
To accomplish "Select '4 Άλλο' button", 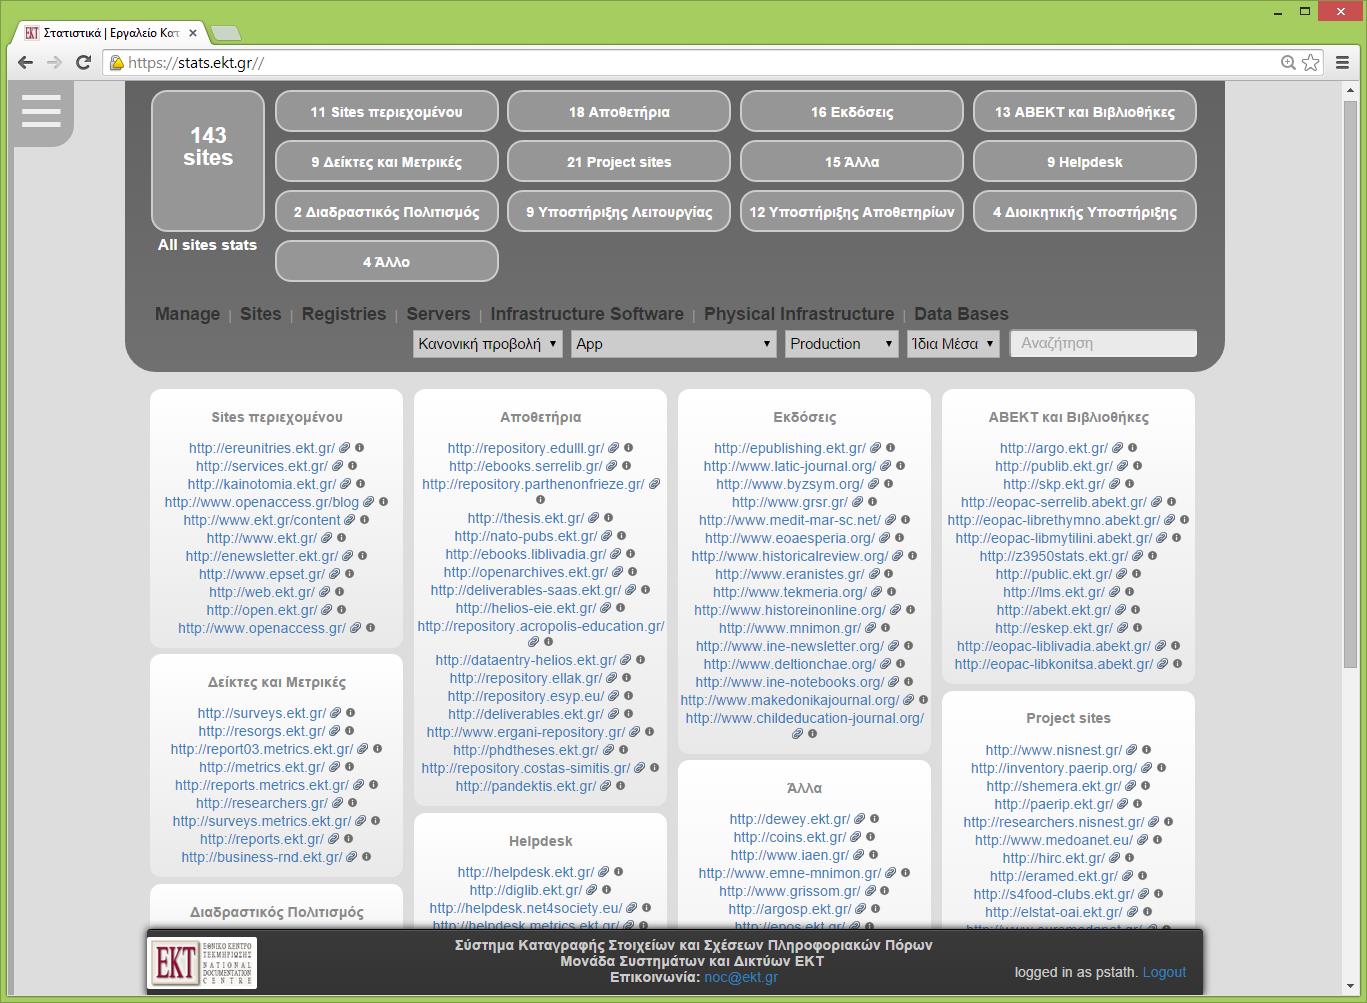I will (387, 262).
